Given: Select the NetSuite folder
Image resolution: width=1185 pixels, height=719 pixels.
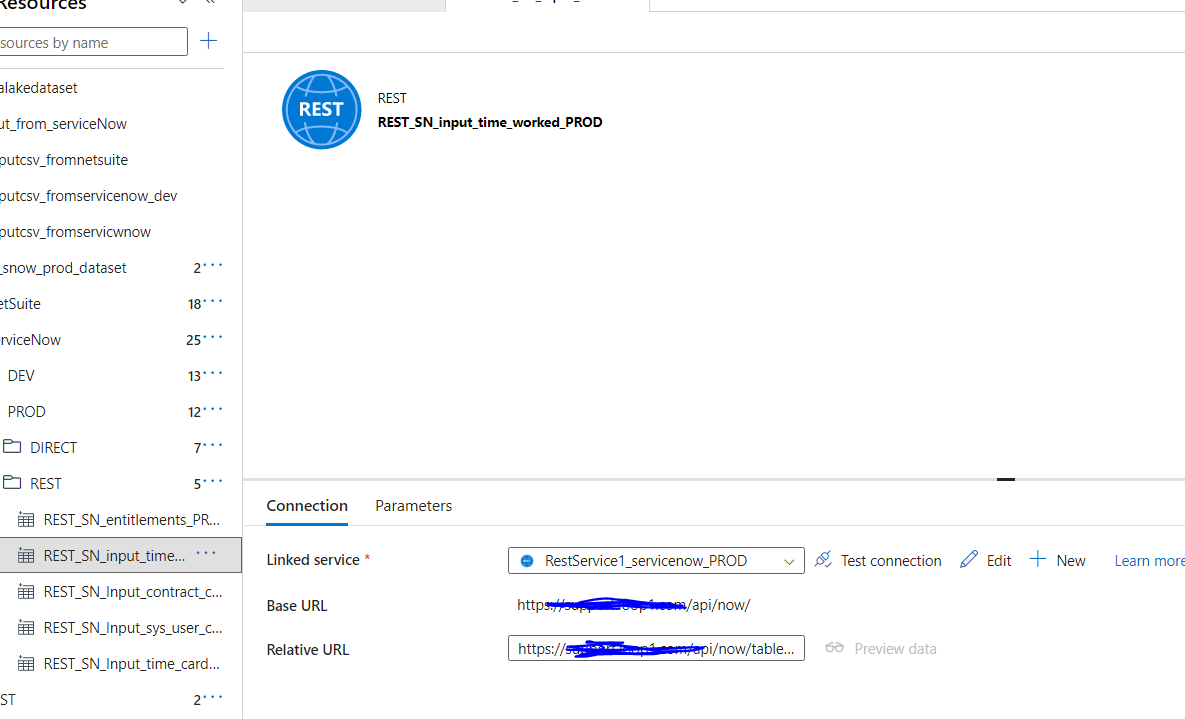Looking at the screenshot, I should [20, 304].
